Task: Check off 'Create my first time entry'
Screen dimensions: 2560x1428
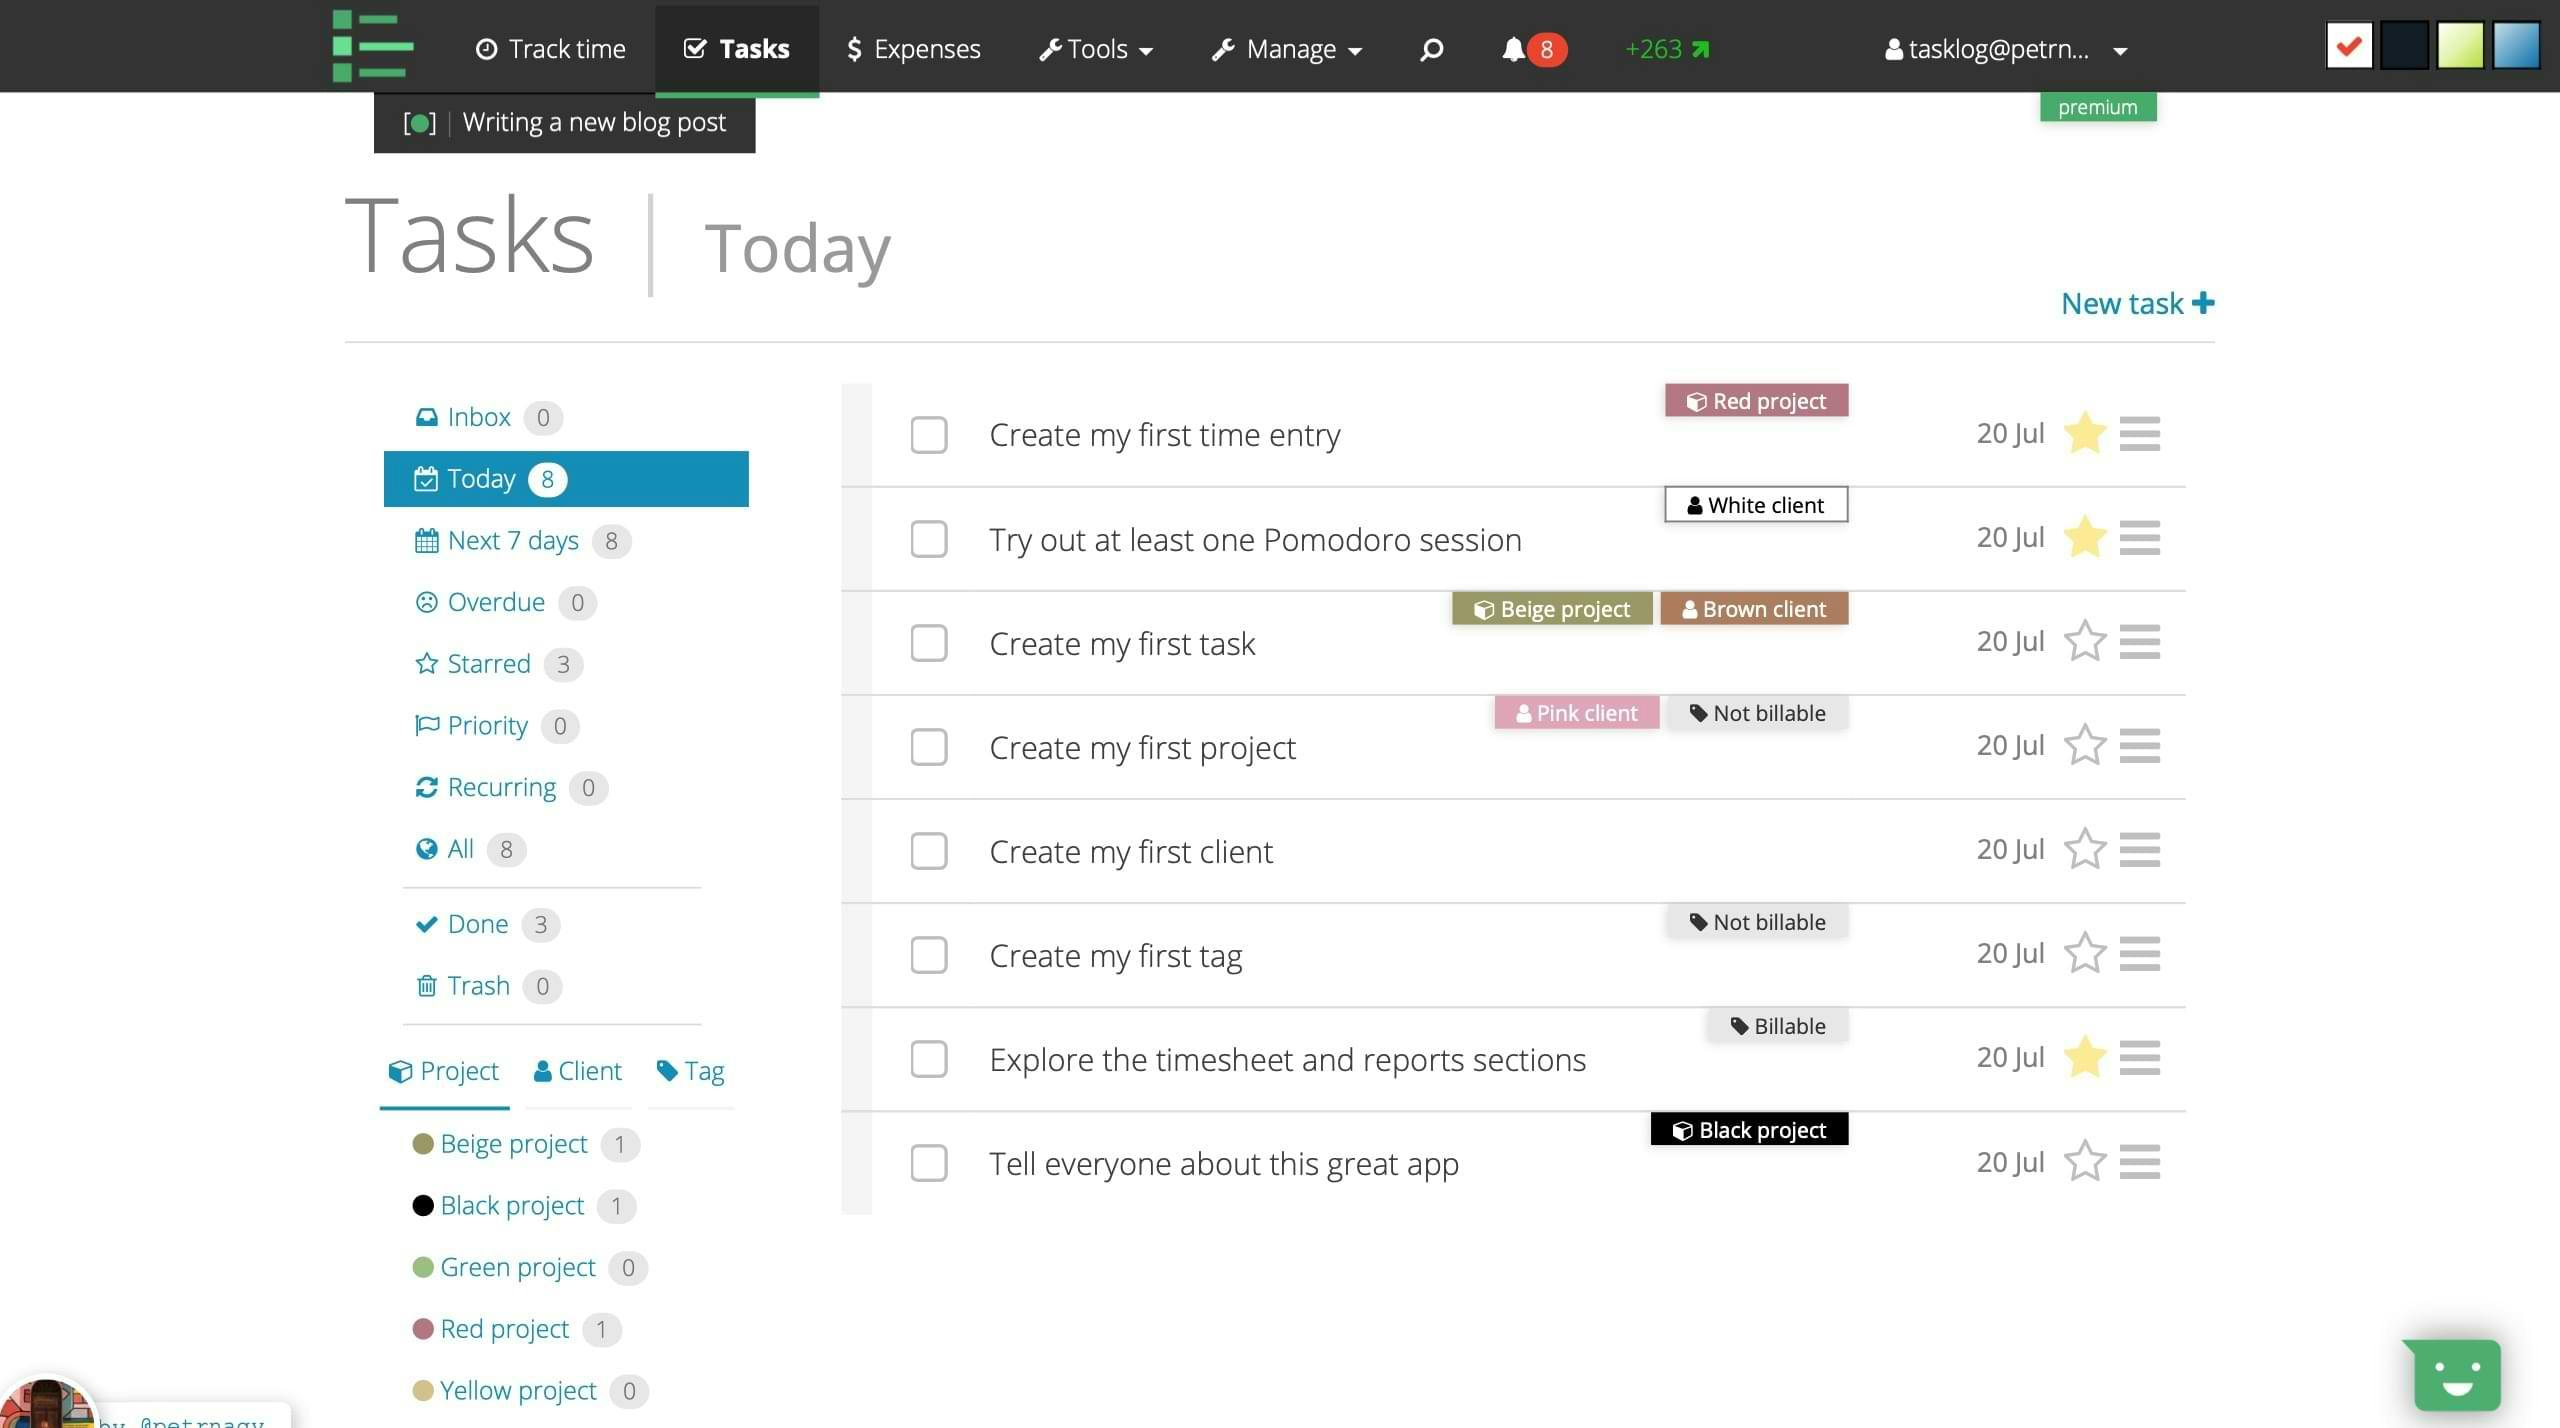Action: pyautogui.click(x=928, y=435)
